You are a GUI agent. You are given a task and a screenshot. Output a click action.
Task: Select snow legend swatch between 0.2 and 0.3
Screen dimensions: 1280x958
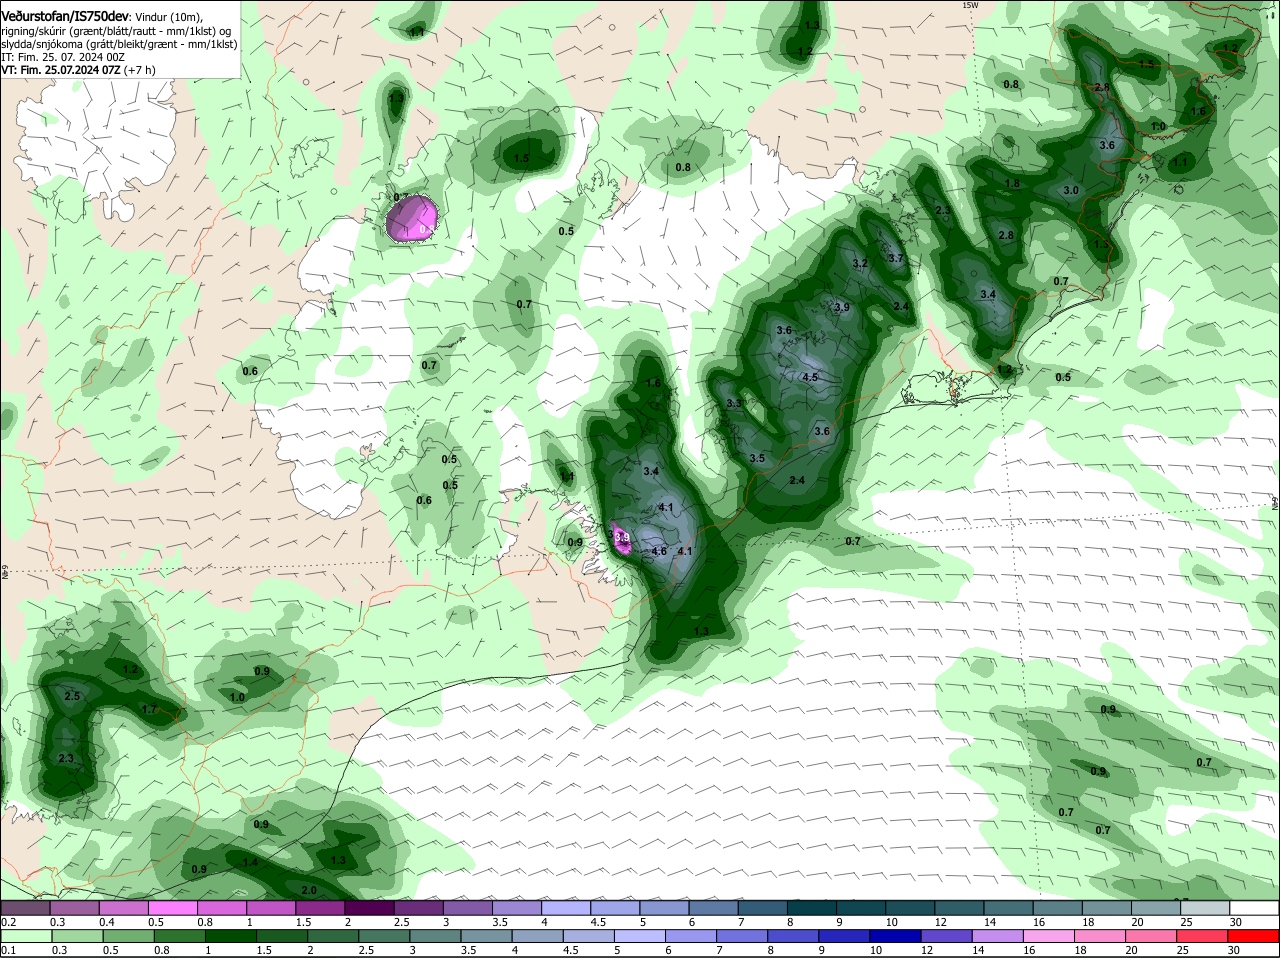point(25,908)
